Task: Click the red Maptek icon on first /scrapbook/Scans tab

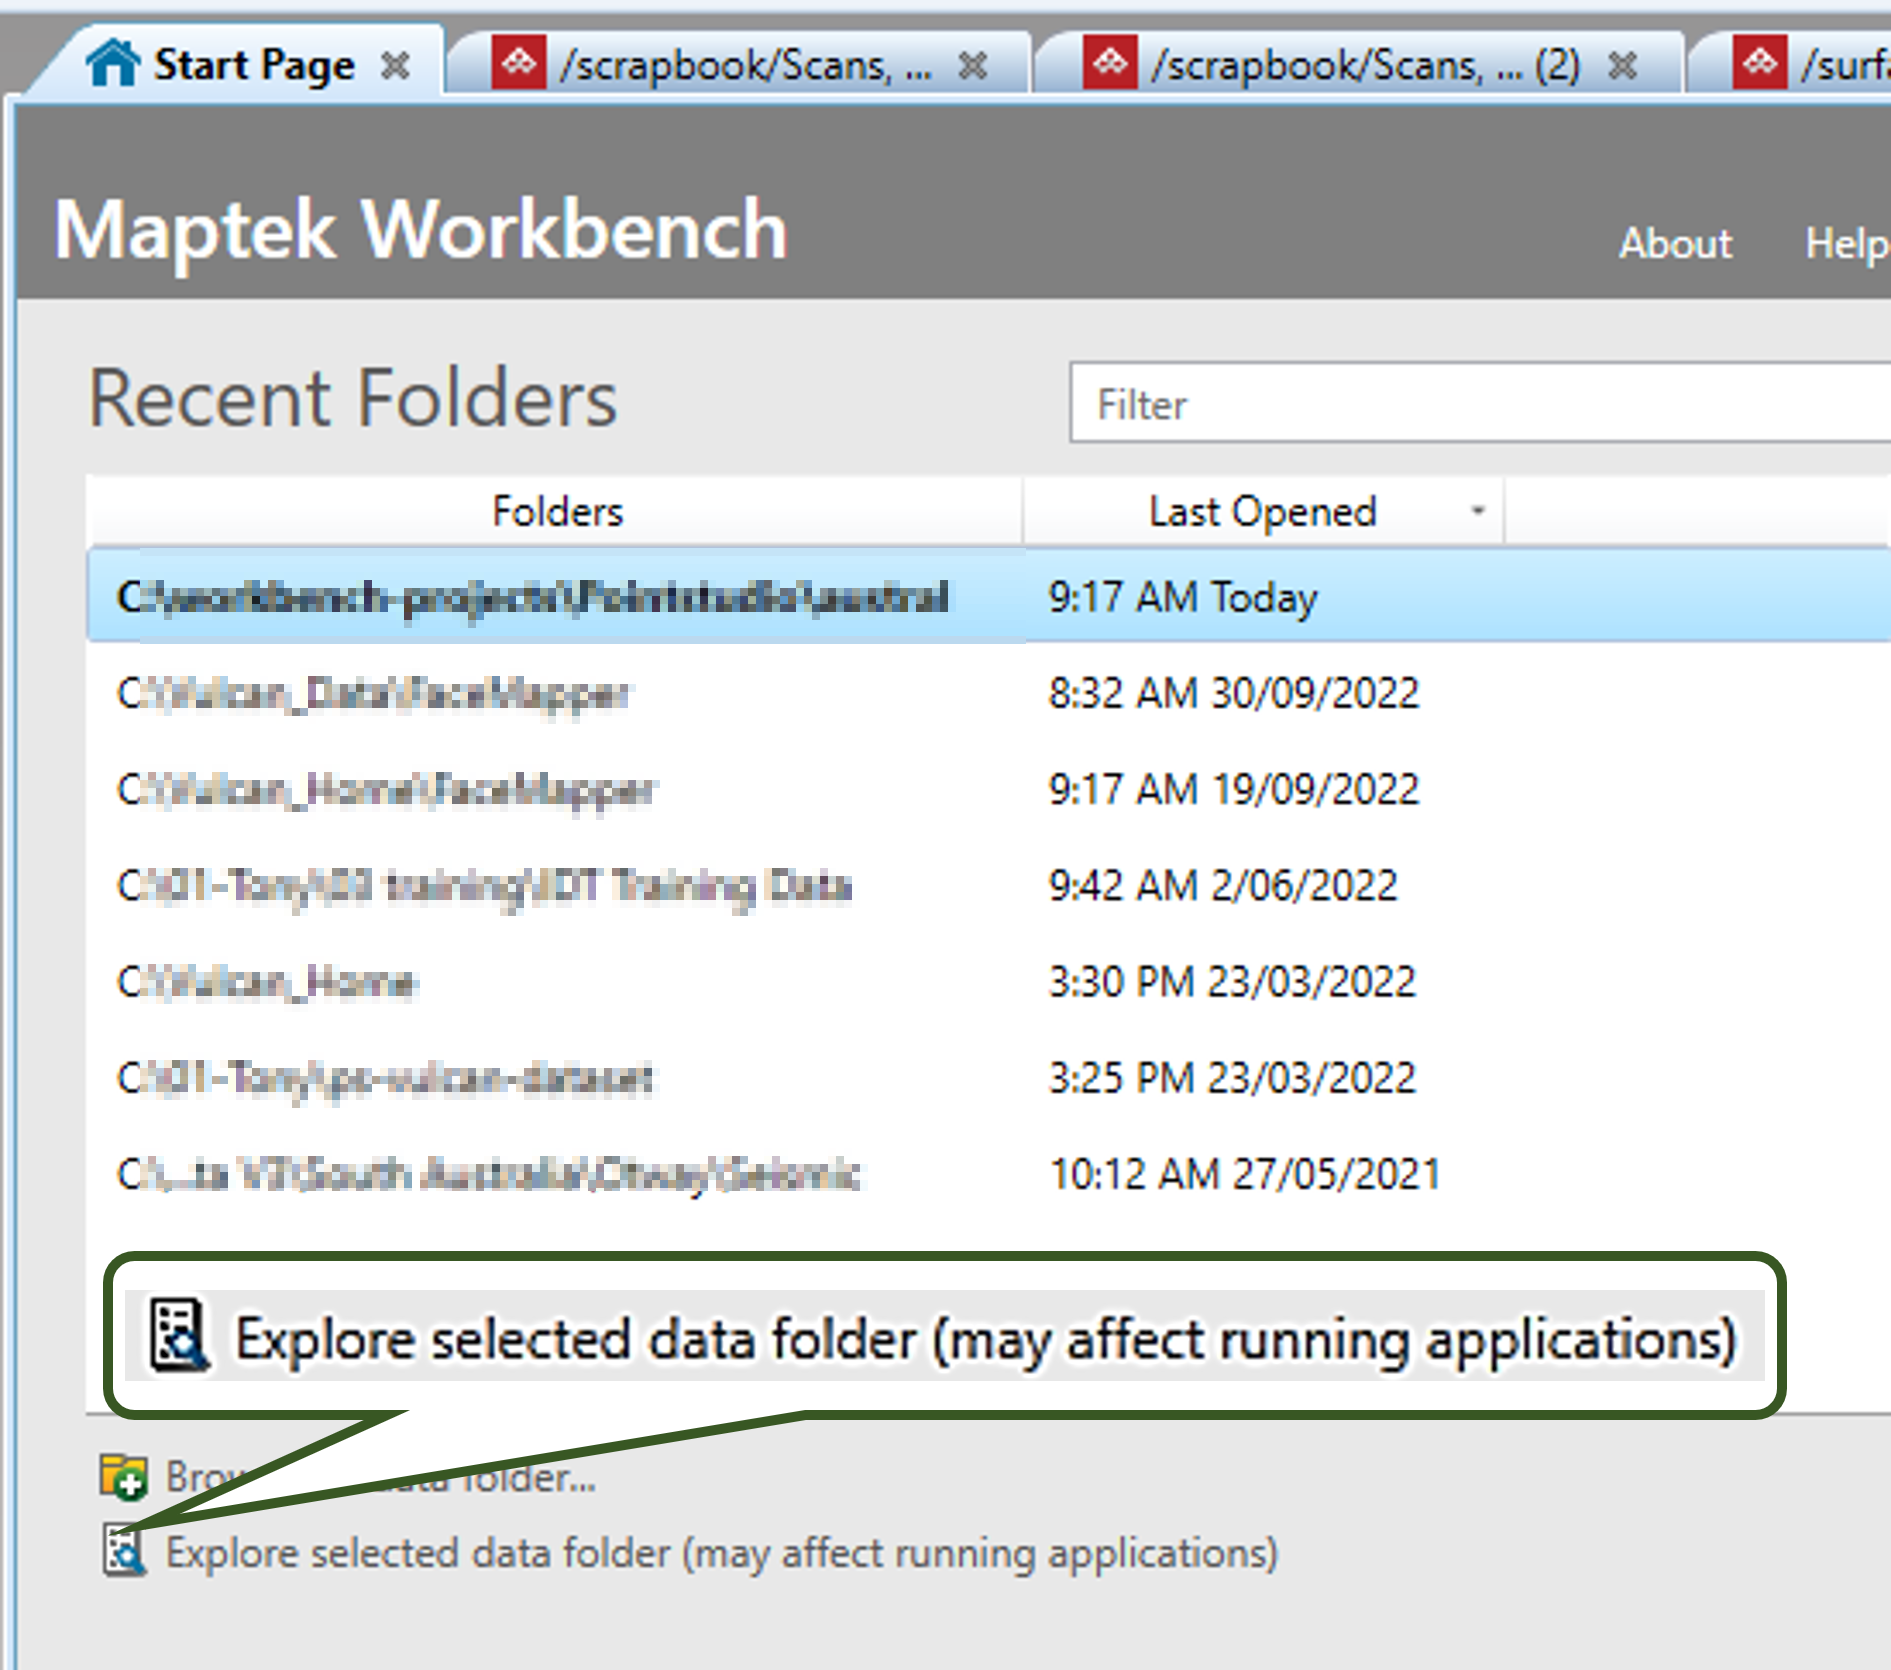Action: tap(519, 63)
